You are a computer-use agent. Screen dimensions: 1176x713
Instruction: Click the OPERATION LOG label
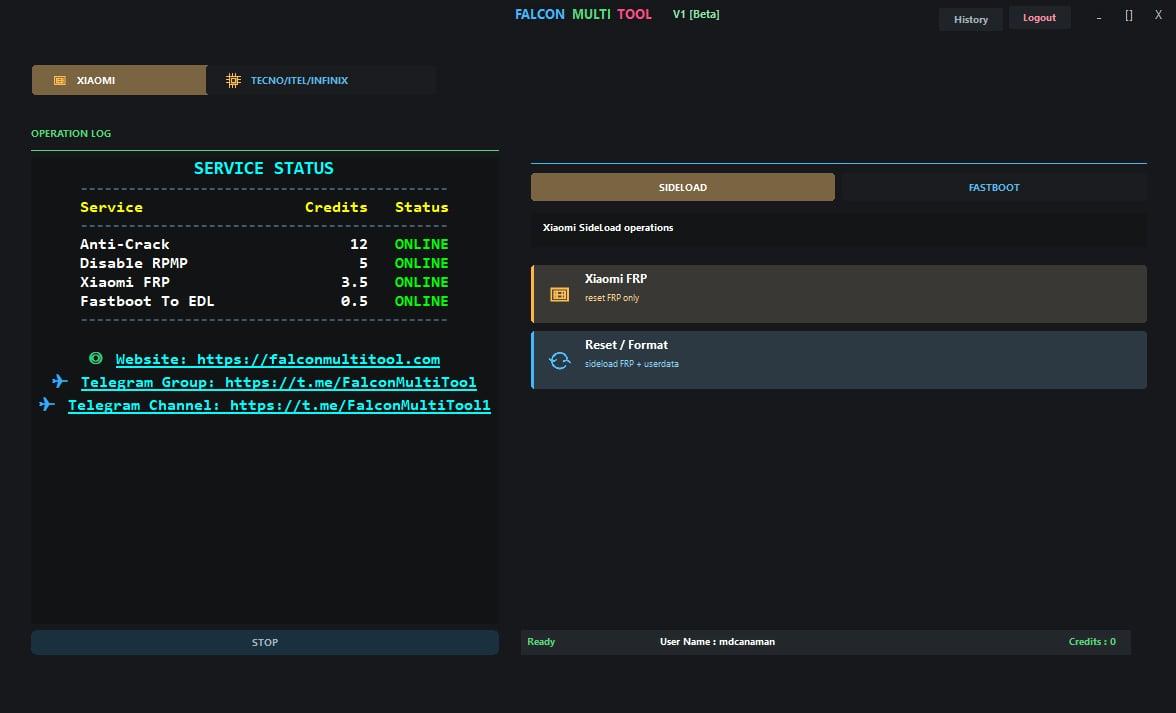tap(71, 133)
